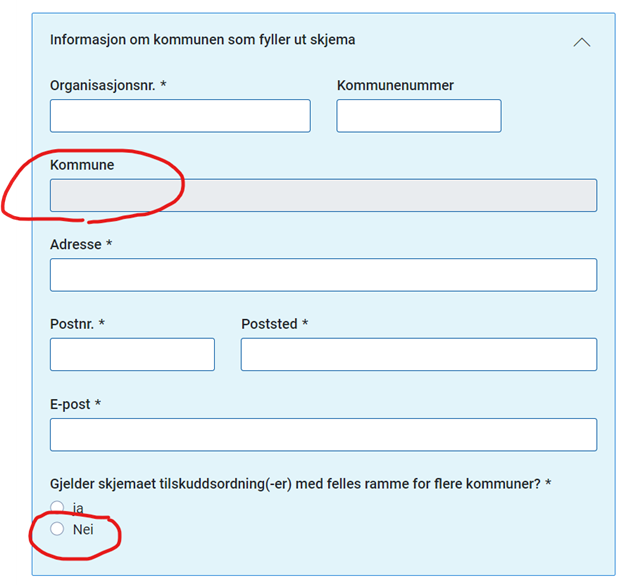Click the Organisasjonsnr. input field
Viewport: 631px width, 585px height.
coord(180,116)
